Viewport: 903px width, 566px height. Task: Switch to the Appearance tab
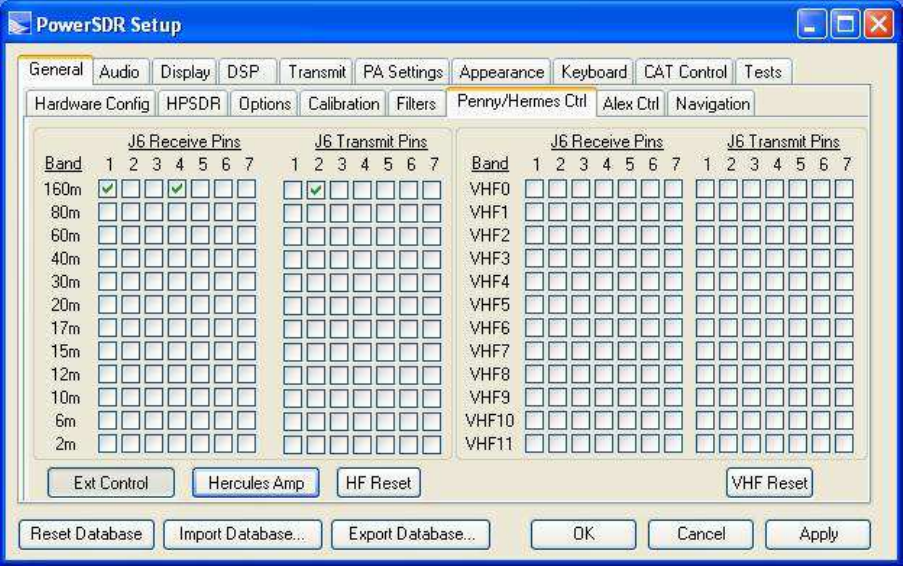pyautogui.click(x=502, y=72)
